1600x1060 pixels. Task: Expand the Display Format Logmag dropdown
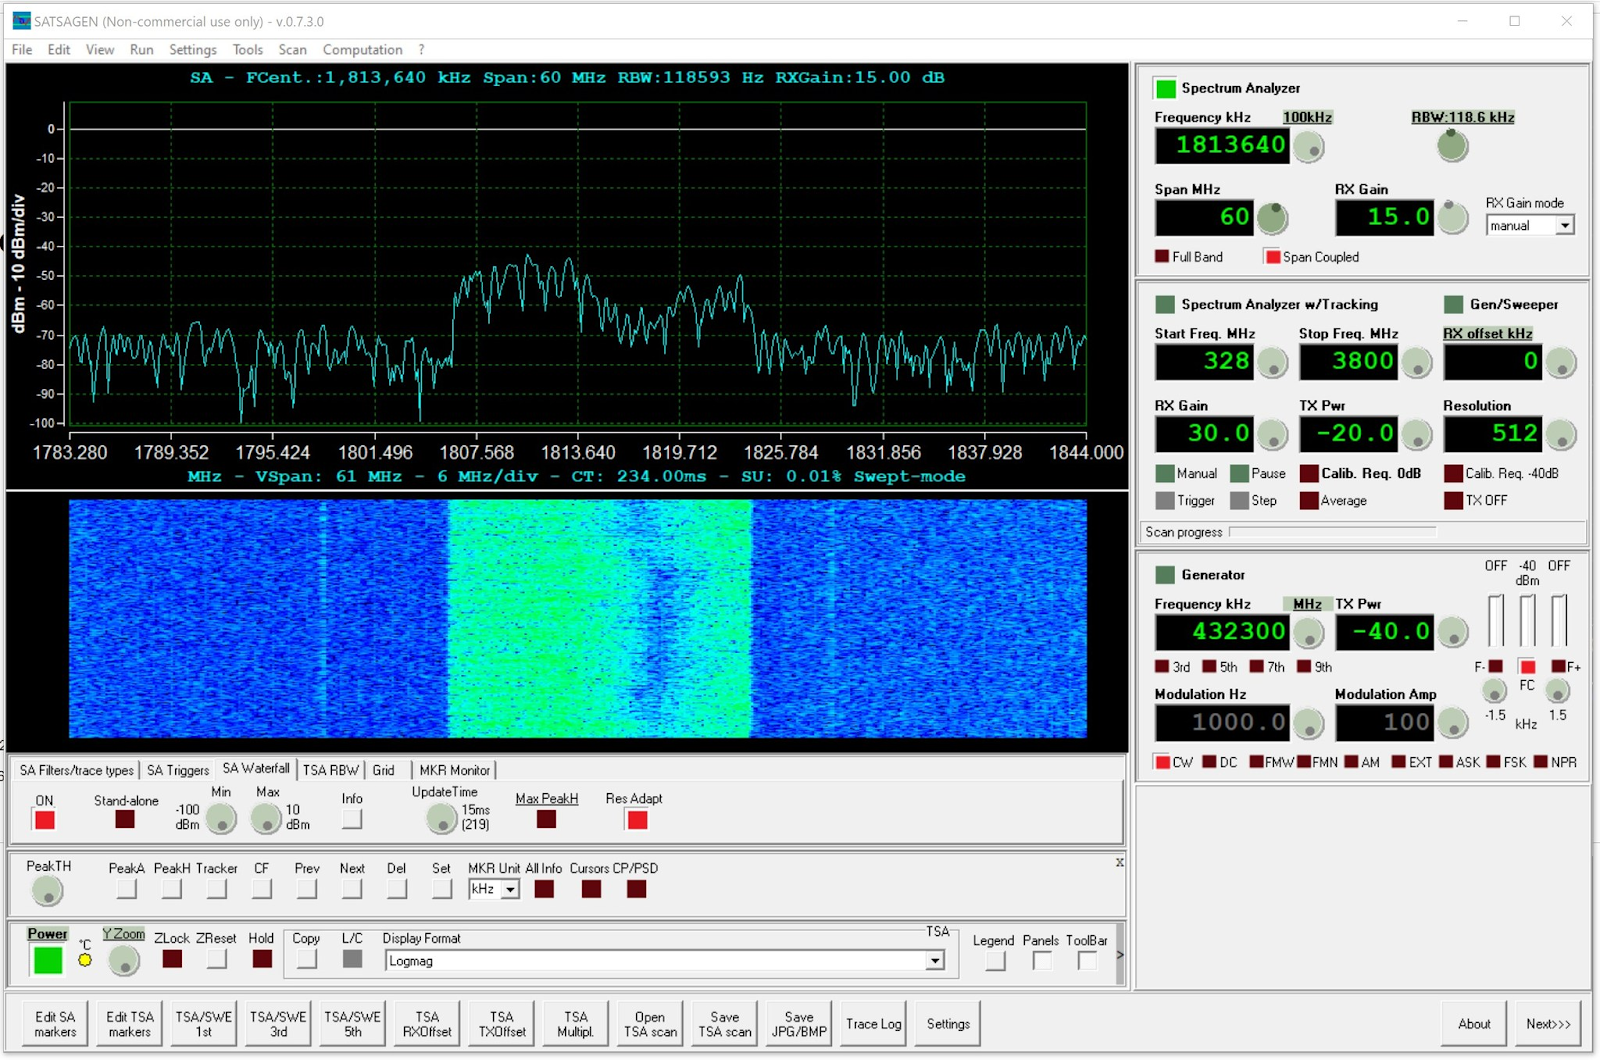click(935, 961)
